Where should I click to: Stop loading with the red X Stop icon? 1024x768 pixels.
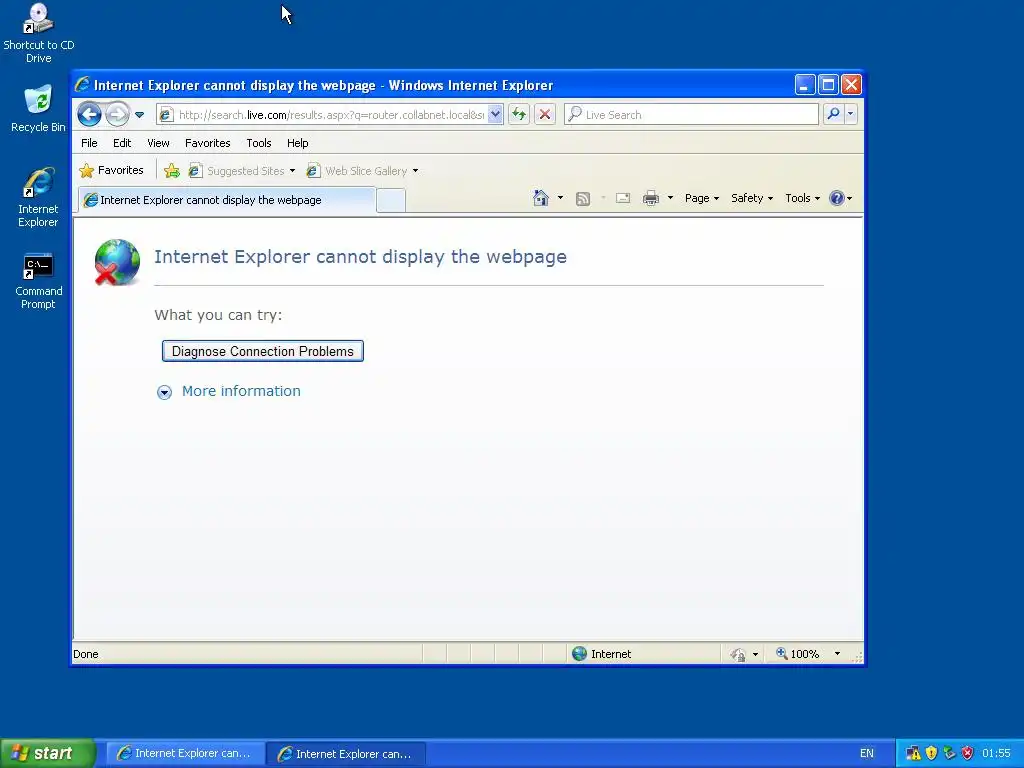pyautogui.click(x=545, y=115)
